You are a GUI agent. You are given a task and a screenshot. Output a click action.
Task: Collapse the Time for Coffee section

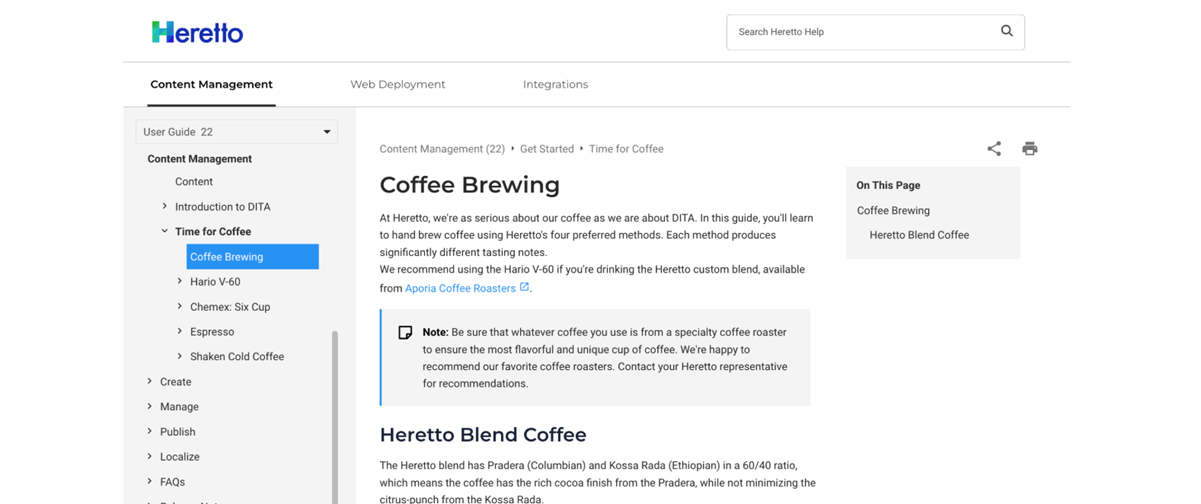click(x=165, y=232)
